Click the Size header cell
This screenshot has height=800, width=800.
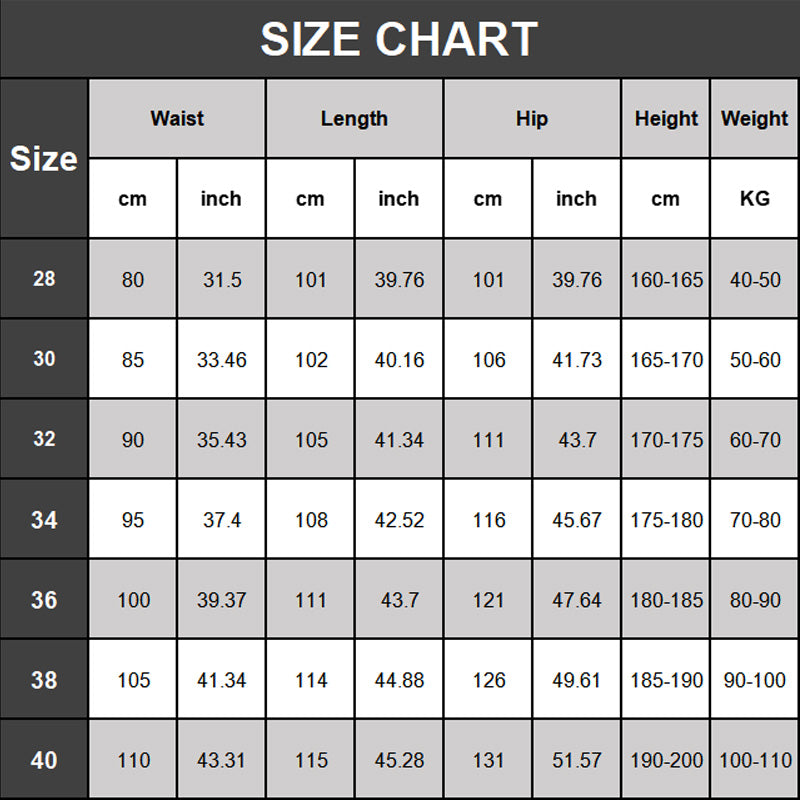pyautogui.click(x=44, y=158)
